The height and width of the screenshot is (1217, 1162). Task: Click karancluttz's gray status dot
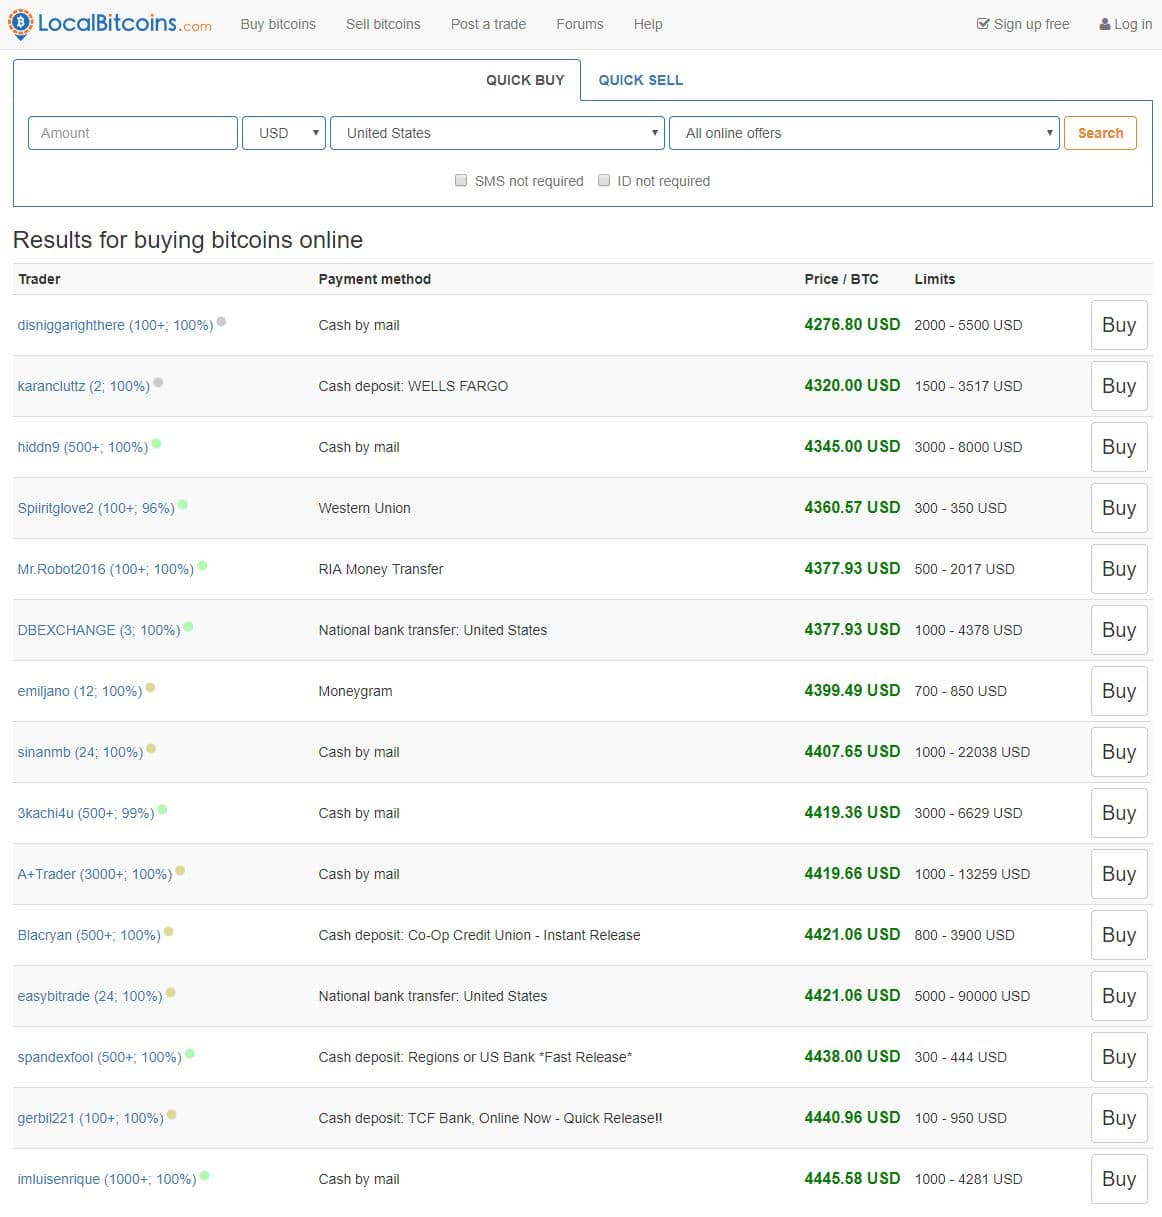click(158, 382)
